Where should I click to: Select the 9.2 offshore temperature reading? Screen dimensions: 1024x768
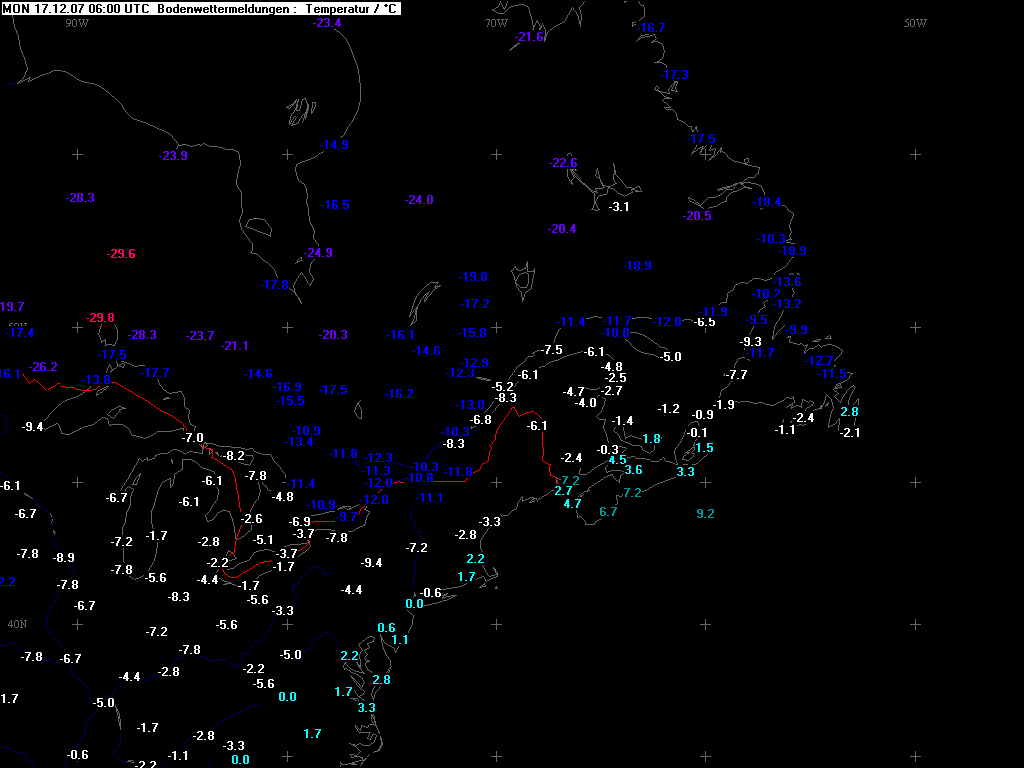point(705,514)
